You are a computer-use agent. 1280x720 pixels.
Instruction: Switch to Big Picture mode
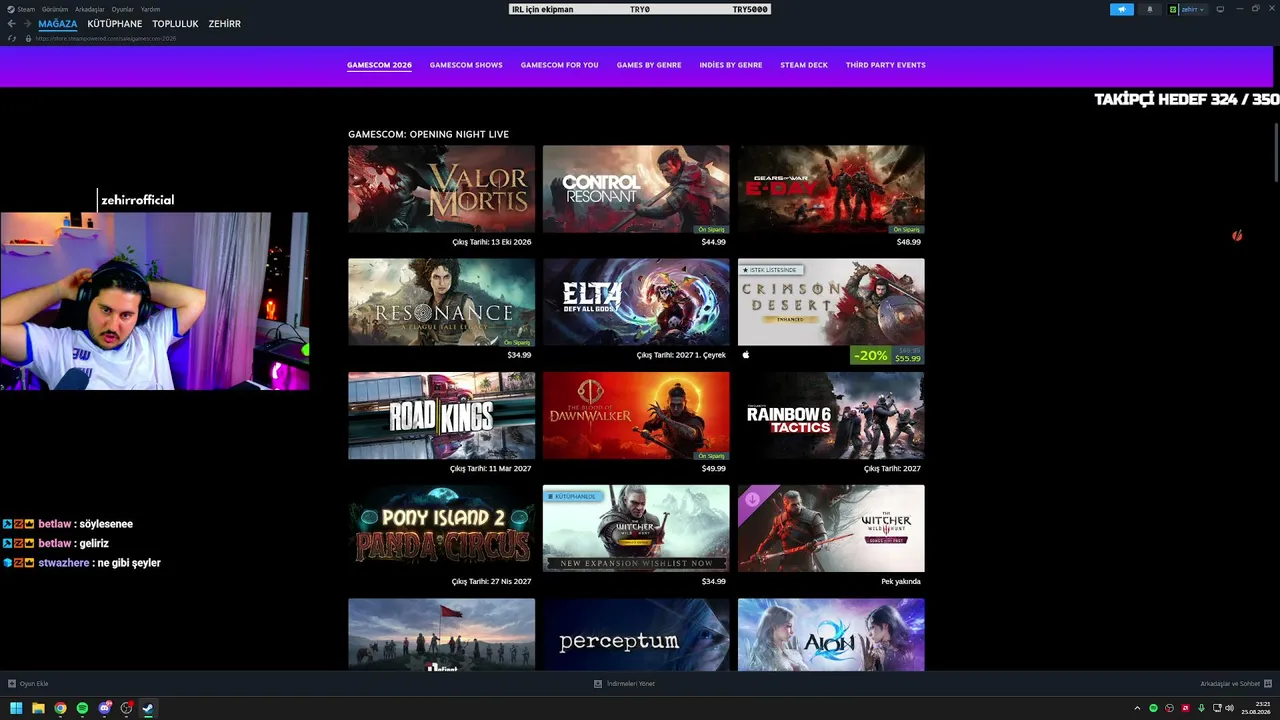coord(1220,9)
